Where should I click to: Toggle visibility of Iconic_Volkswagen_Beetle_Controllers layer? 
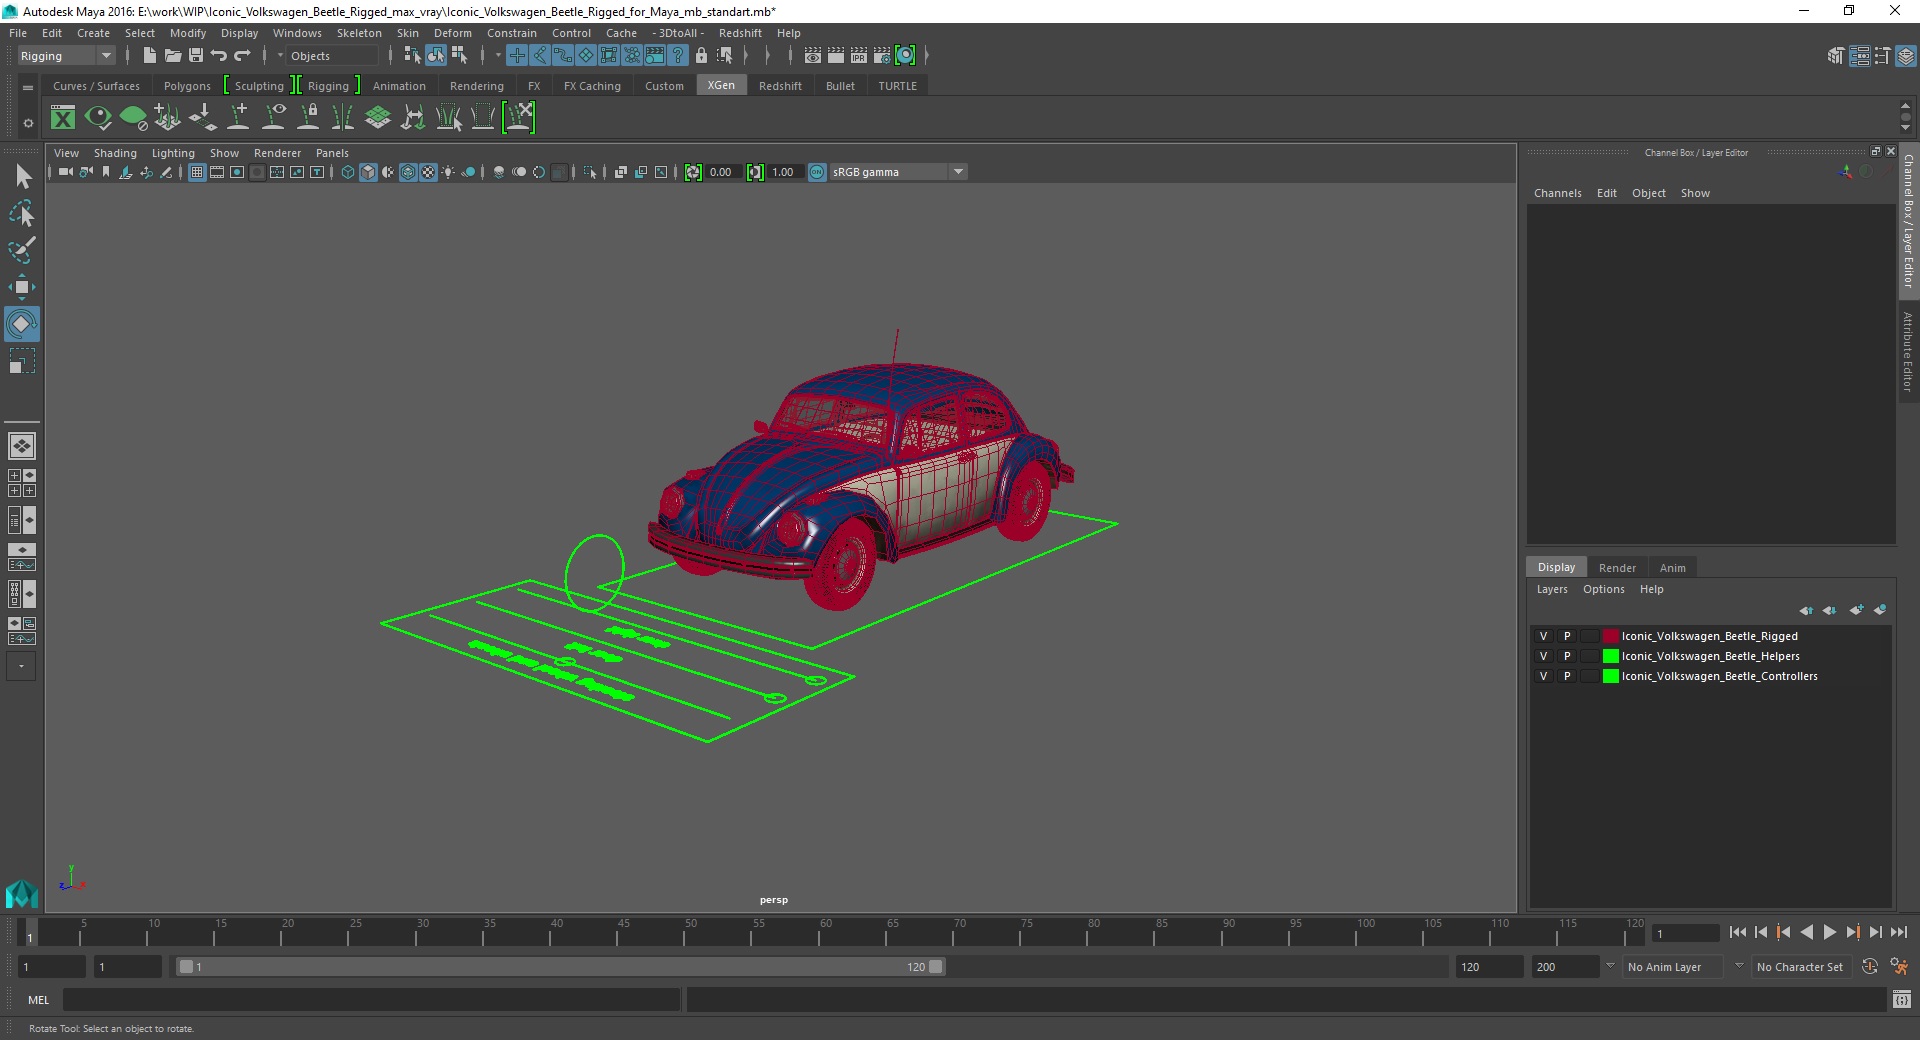coord(1543,676)
